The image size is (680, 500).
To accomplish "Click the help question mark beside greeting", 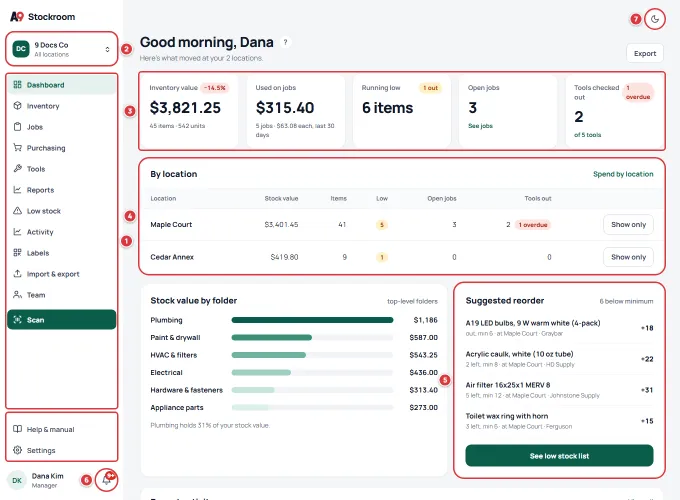I will [285, 42].
